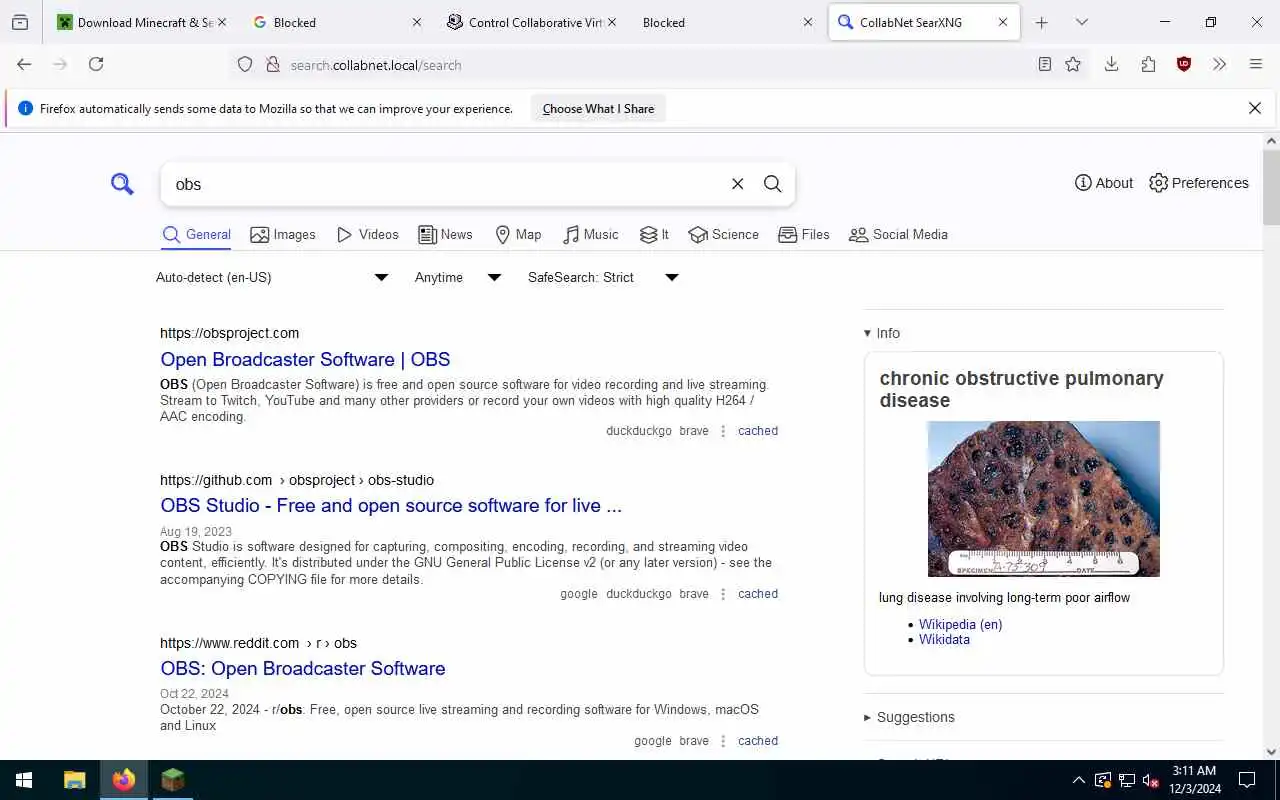Image resolution: width=1280 pixels, height=800 pixels.
Task: Click the Firefox taskbar icon
Action: click(124, 780)
